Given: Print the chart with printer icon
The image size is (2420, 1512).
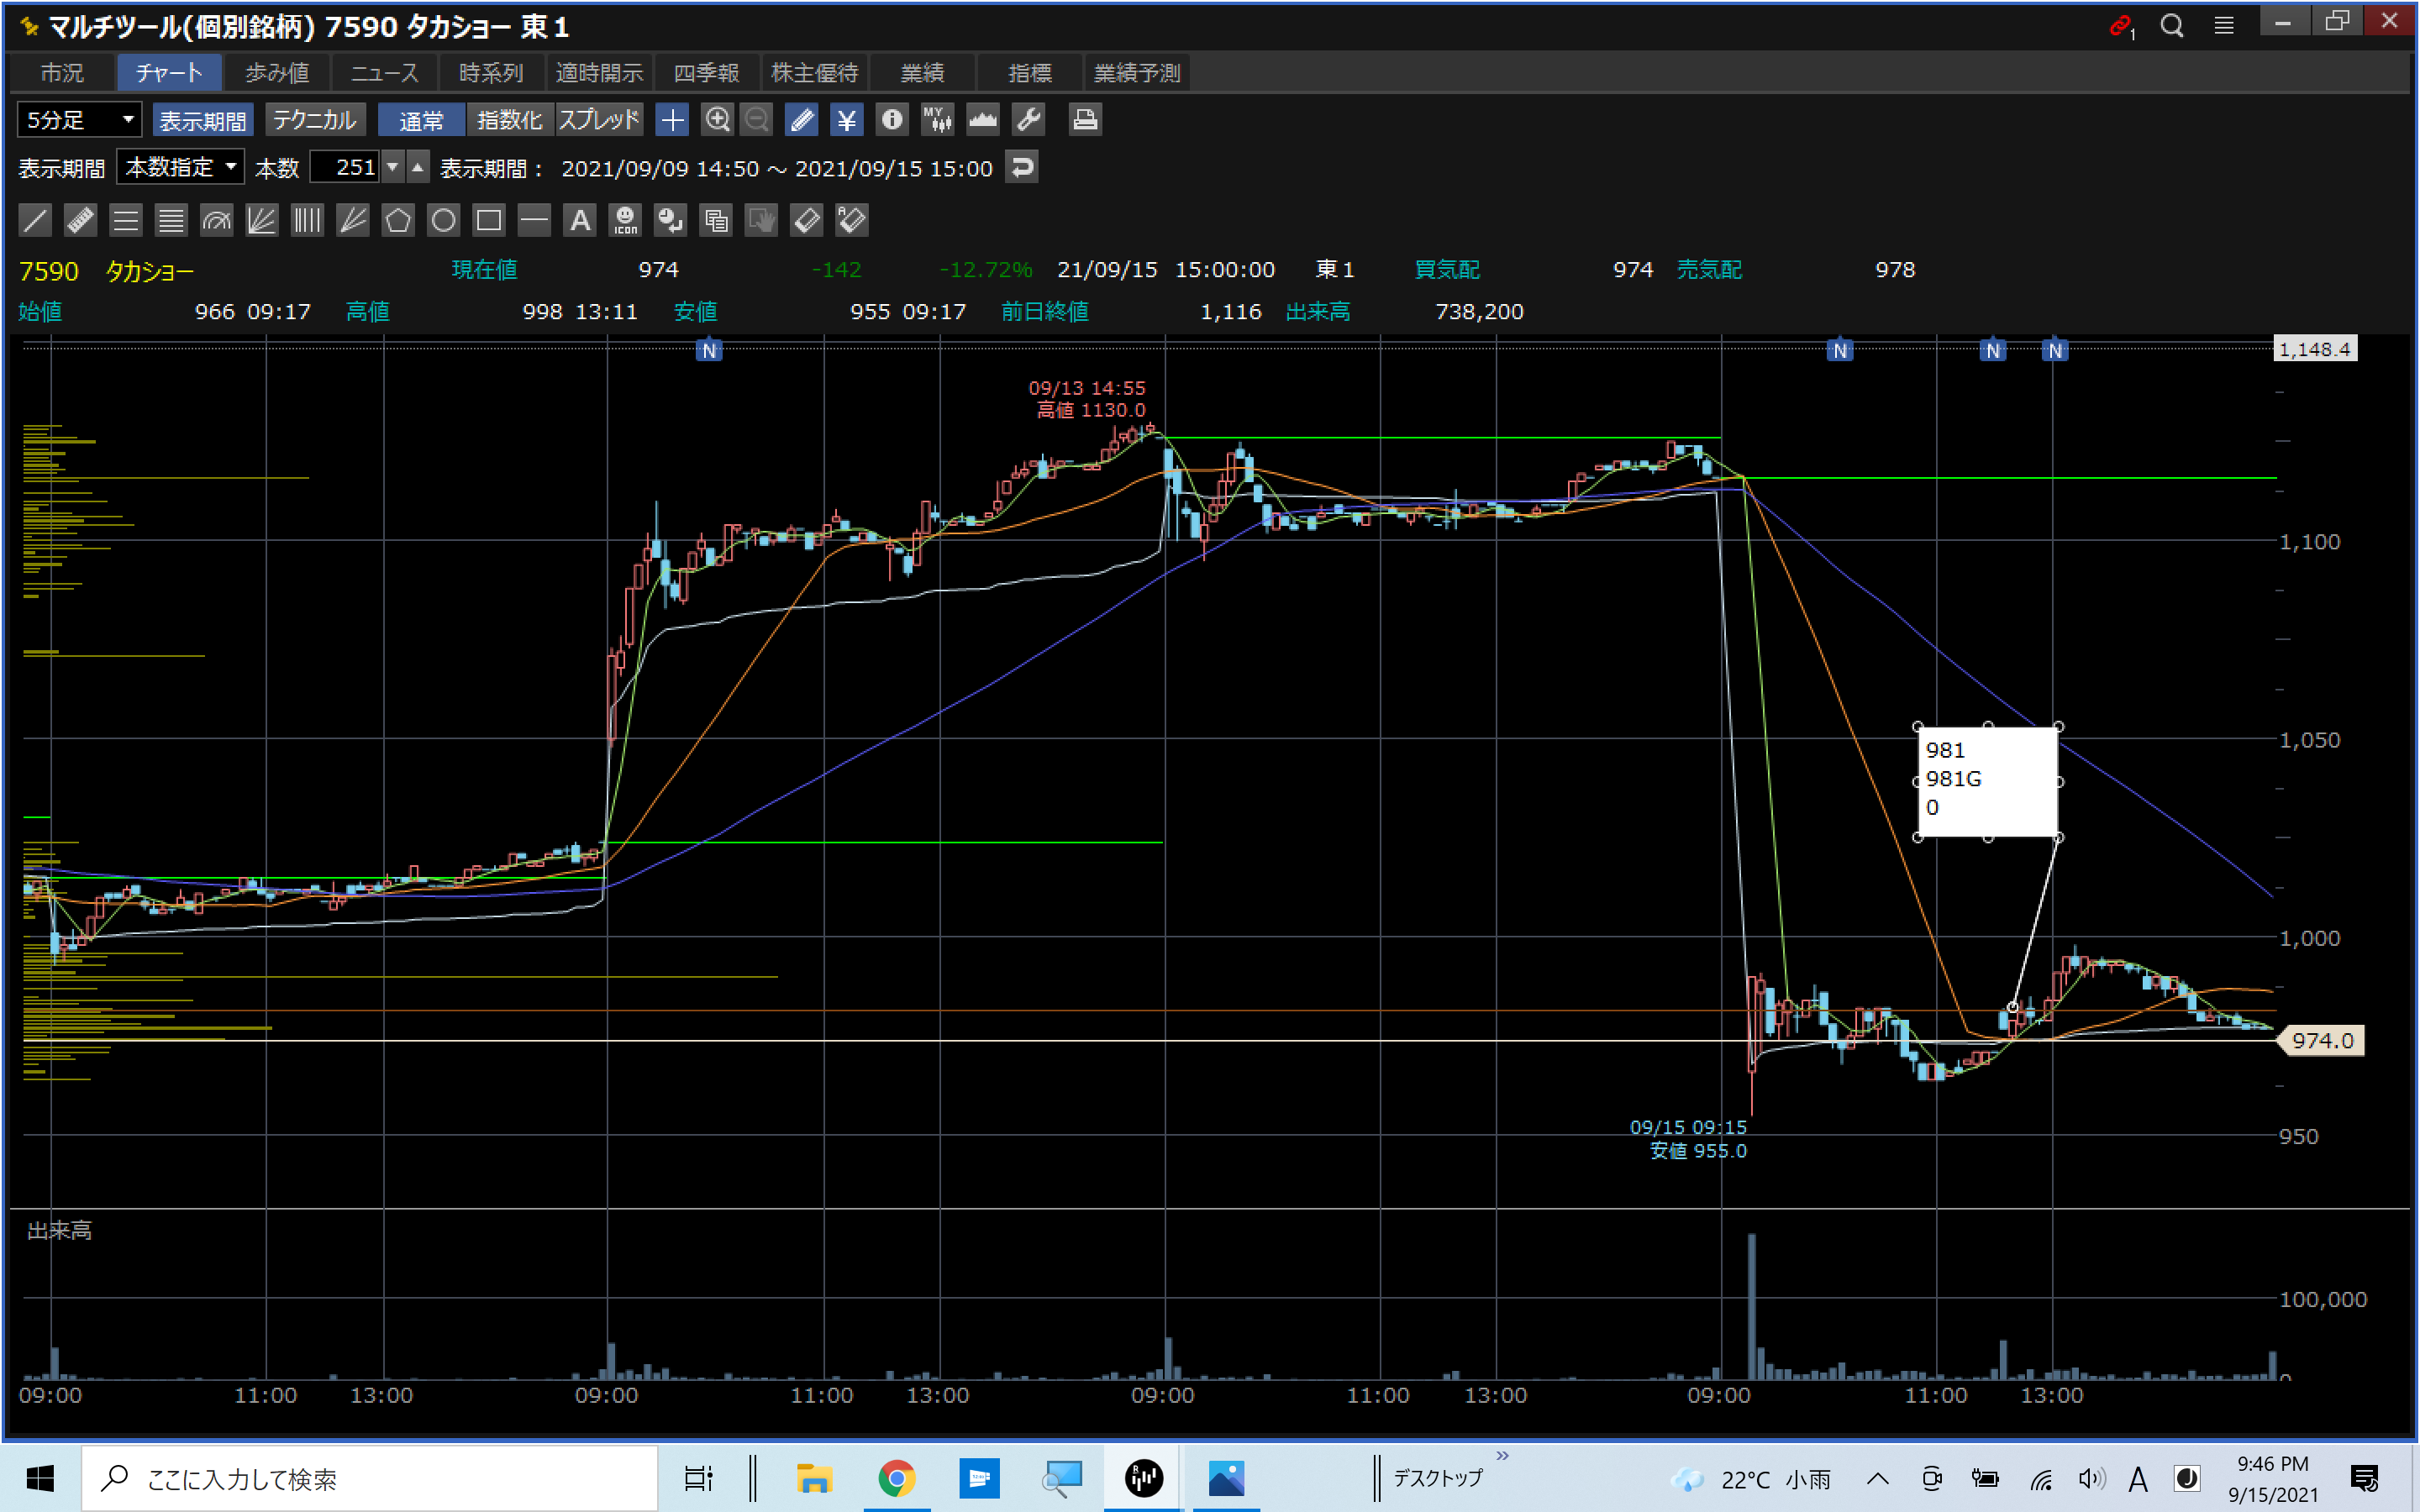Looking at the screenshot, I should click(1085, 120).
